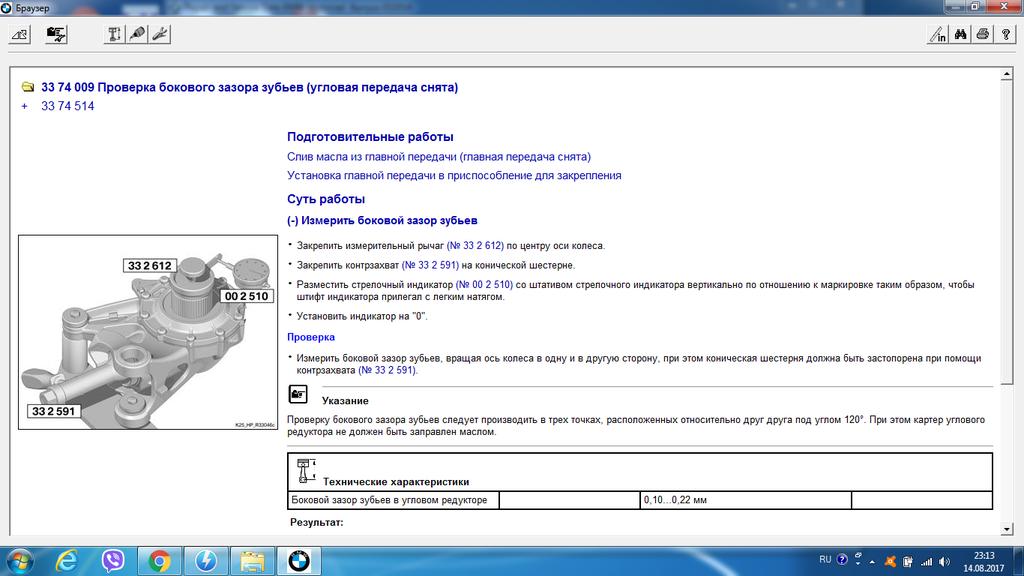Print the document using printer icon
Image resolution: width=1024 pixels, height=576 pixels.
tap(983, 34)
